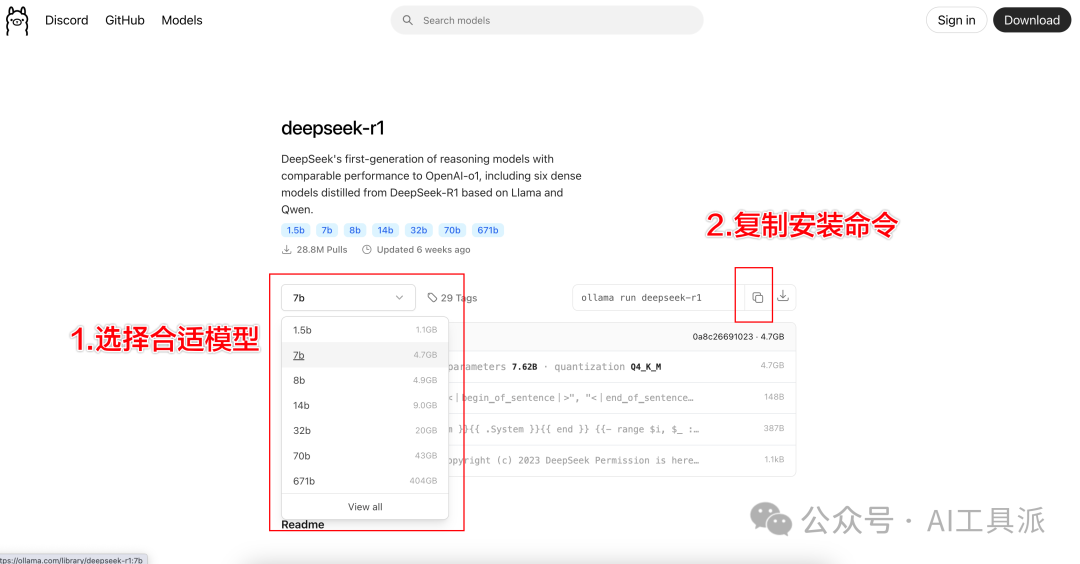The width and height of the screenshot is (1080, 564).
Task: Click the Updated 6 weeks ago text
Action: point(424,249)
